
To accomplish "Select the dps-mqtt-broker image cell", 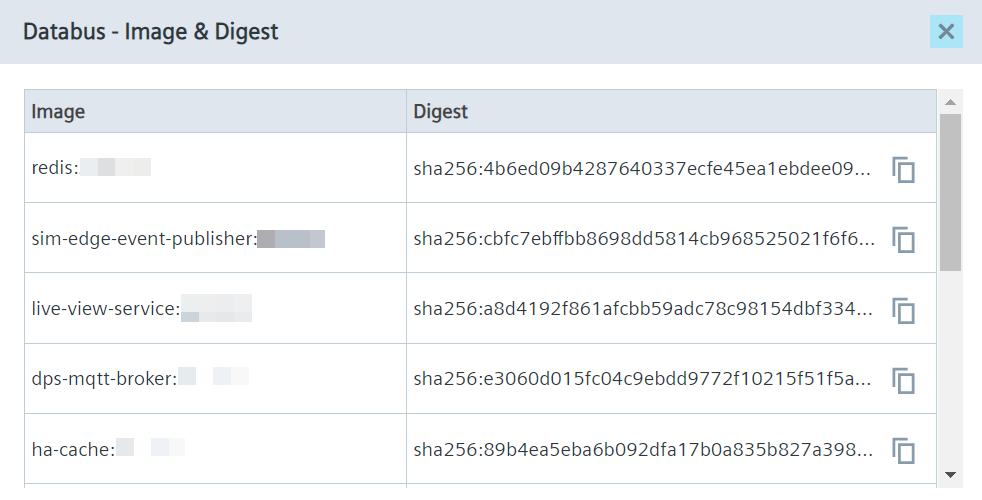I will pyautogui.click(x=215, y=378).
